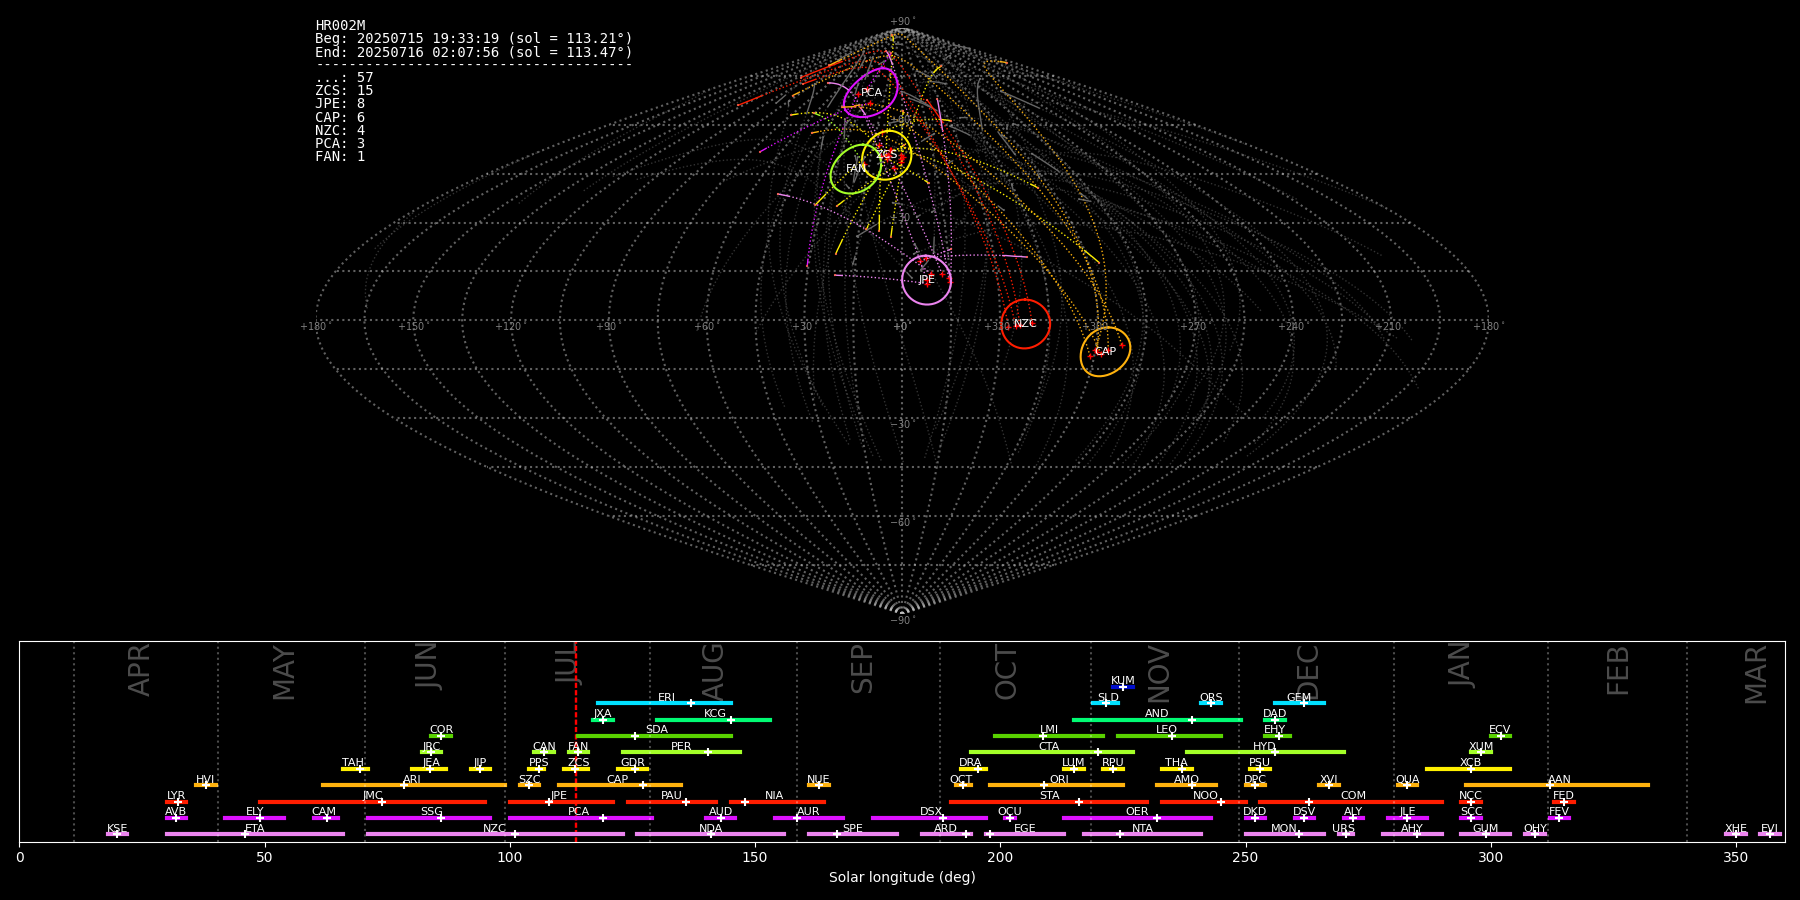Click the red NZC radiant circle on sky map

(x=1025, y=324)
